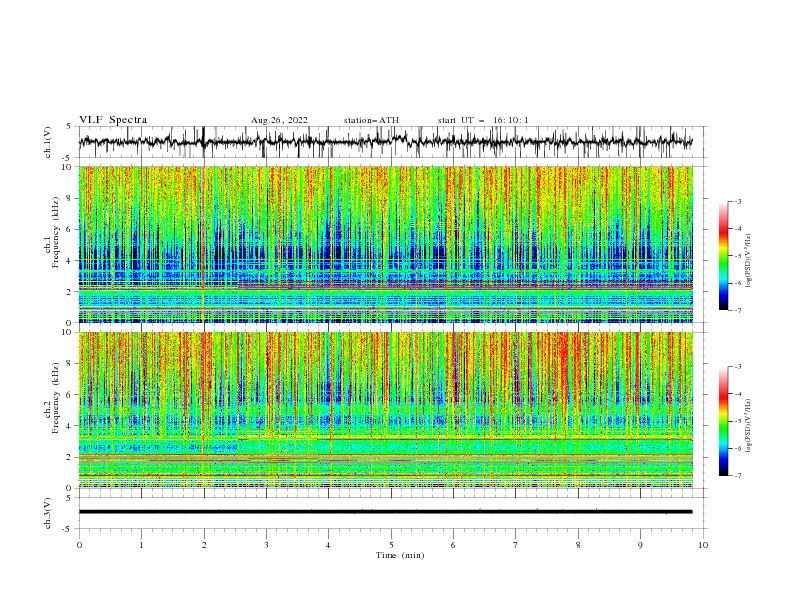Click the "ch.3(V)" axis label
Screen dimensions: 792x612
(x=48, y=513)
